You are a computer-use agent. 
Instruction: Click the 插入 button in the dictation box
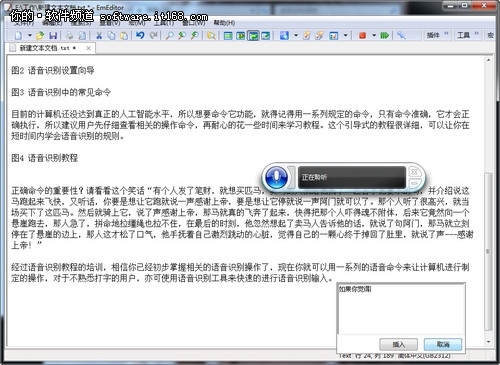click(x=399, y=344)
